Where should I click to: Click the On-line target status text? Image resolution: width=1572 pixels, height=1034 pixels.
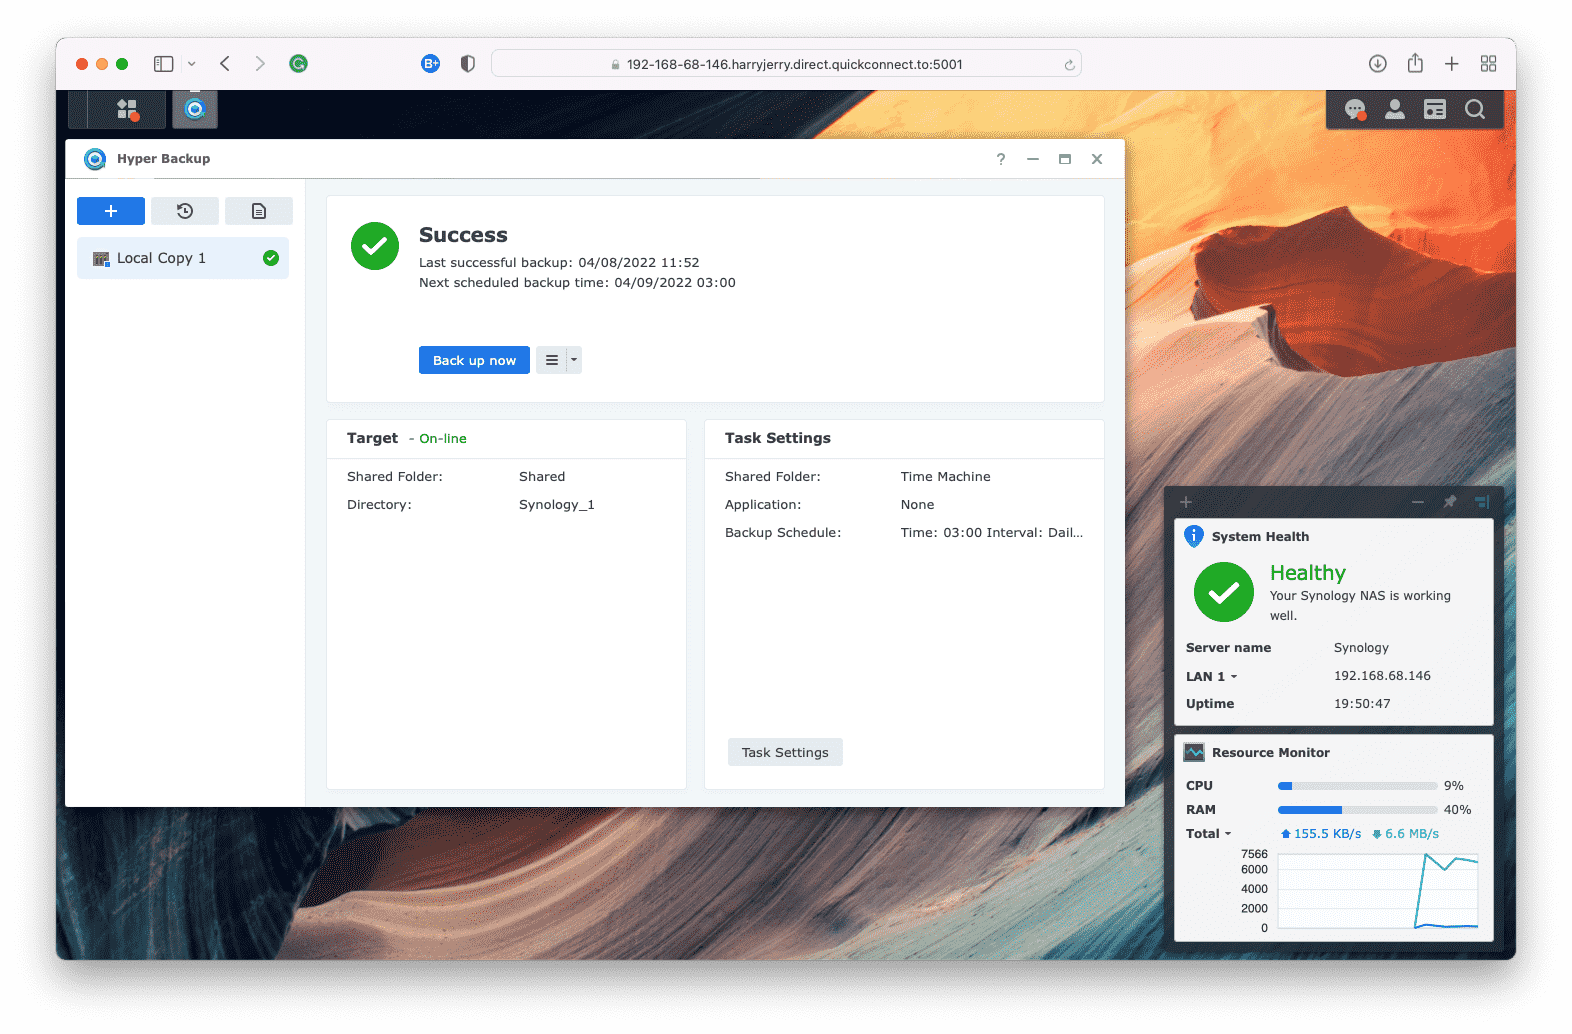(x=443, y=439)
